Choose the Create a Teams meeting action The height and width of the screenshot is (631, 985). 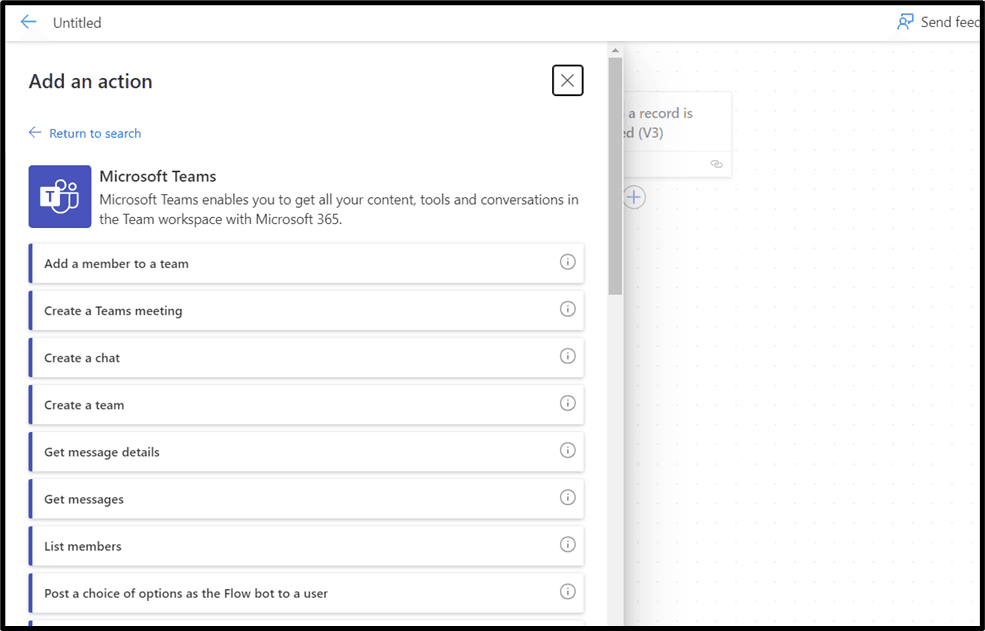click(113, 311)
